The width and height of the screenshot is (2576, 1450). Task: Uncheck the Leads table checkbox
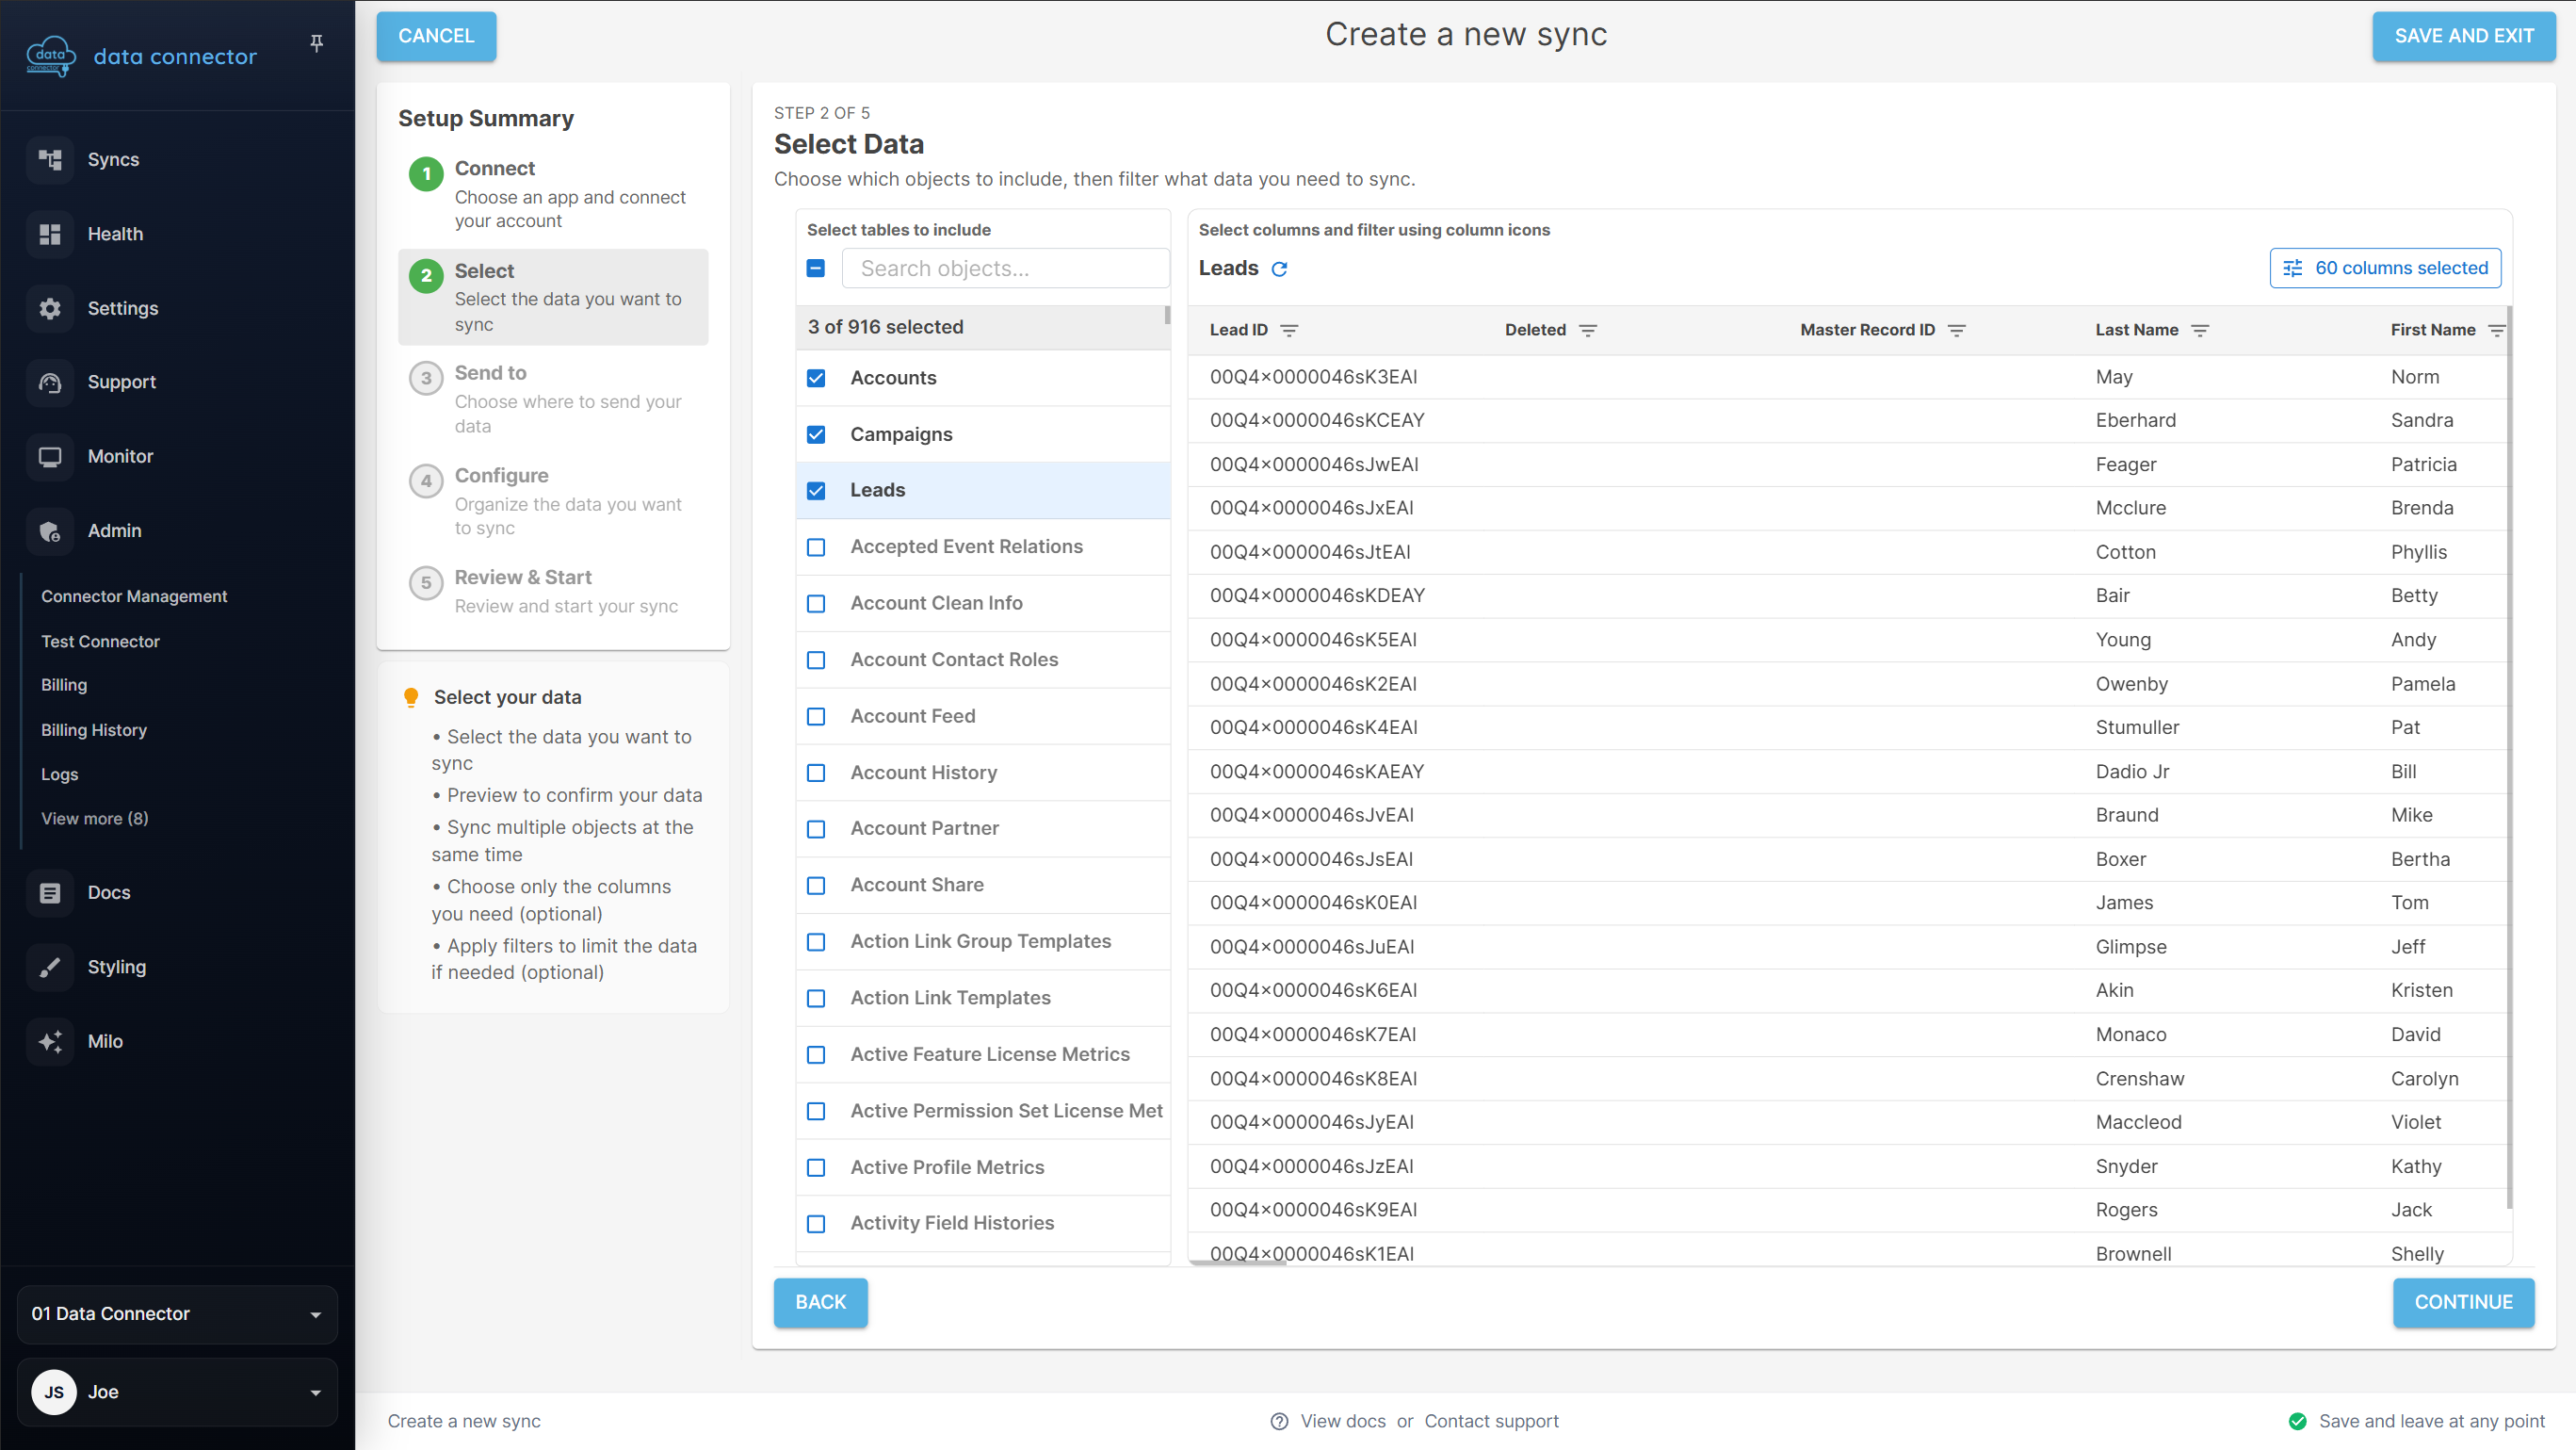tap(816, 490)
